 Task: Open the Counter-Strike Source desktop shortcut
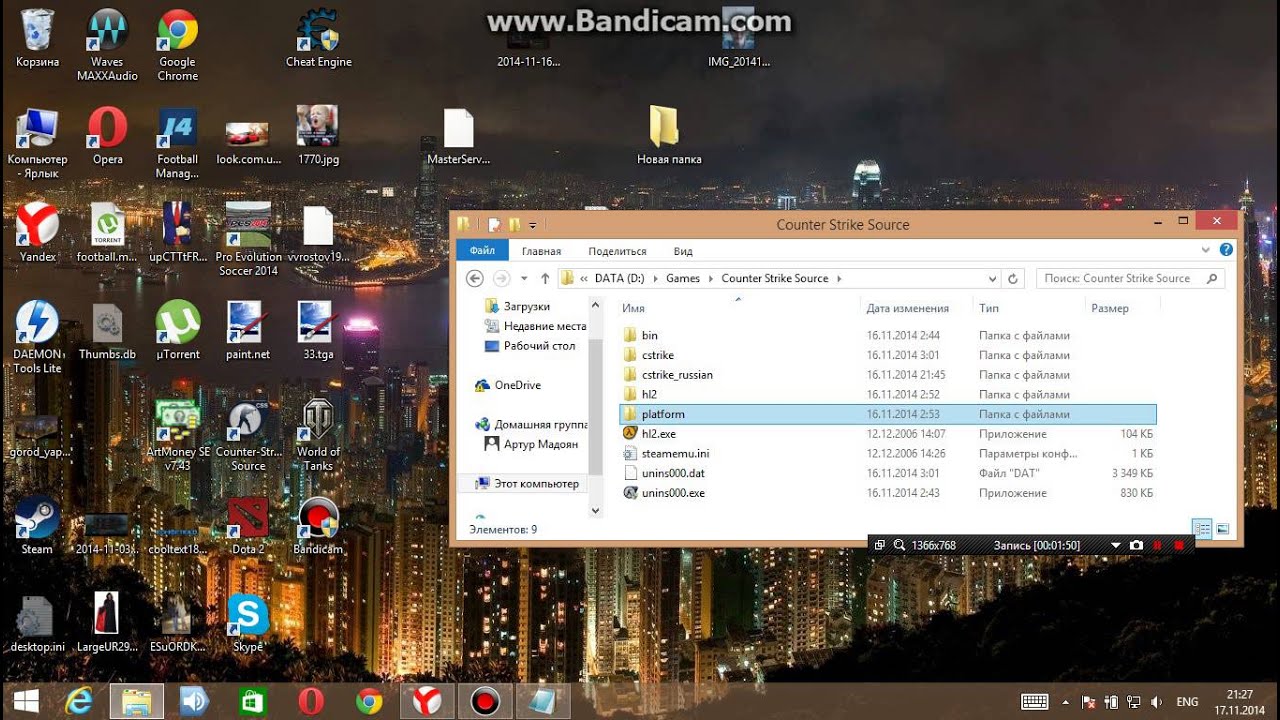[x=248, y=436]
